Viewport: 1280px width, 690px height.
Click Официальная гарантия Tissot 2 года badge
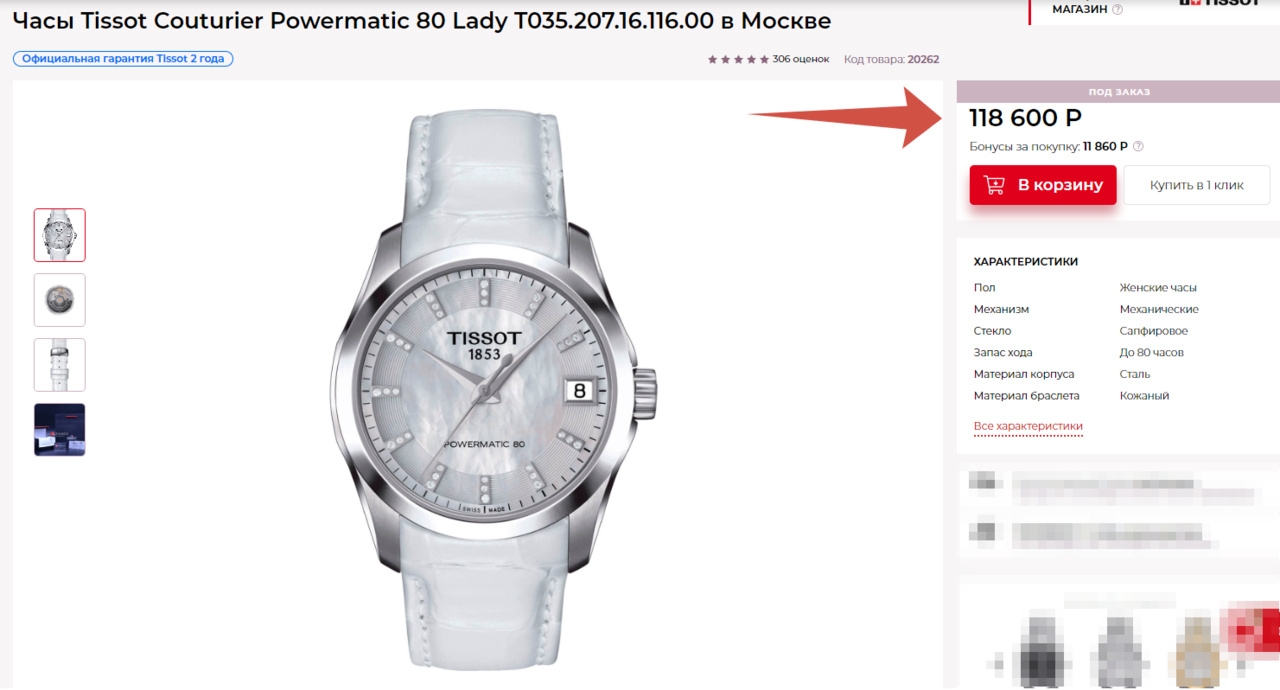click(x=123, y=59)
